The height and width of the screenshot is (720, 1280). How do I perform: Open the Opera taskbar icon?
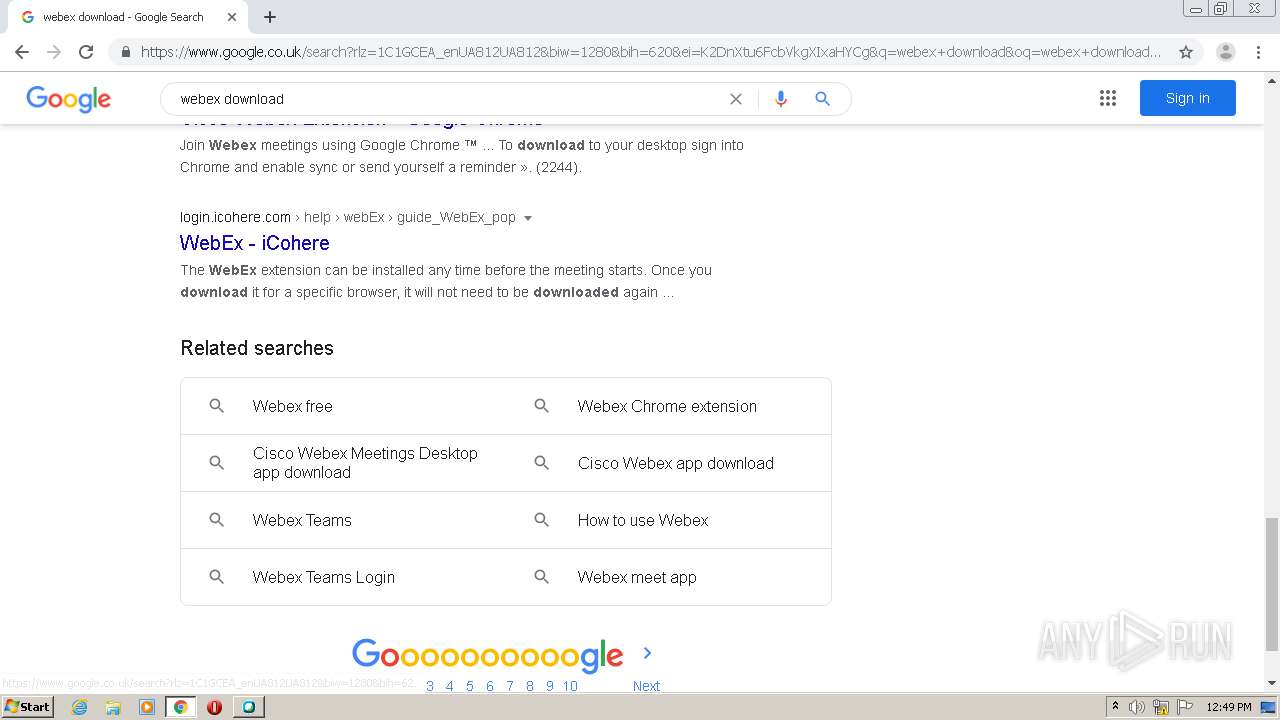click(214, 707)
